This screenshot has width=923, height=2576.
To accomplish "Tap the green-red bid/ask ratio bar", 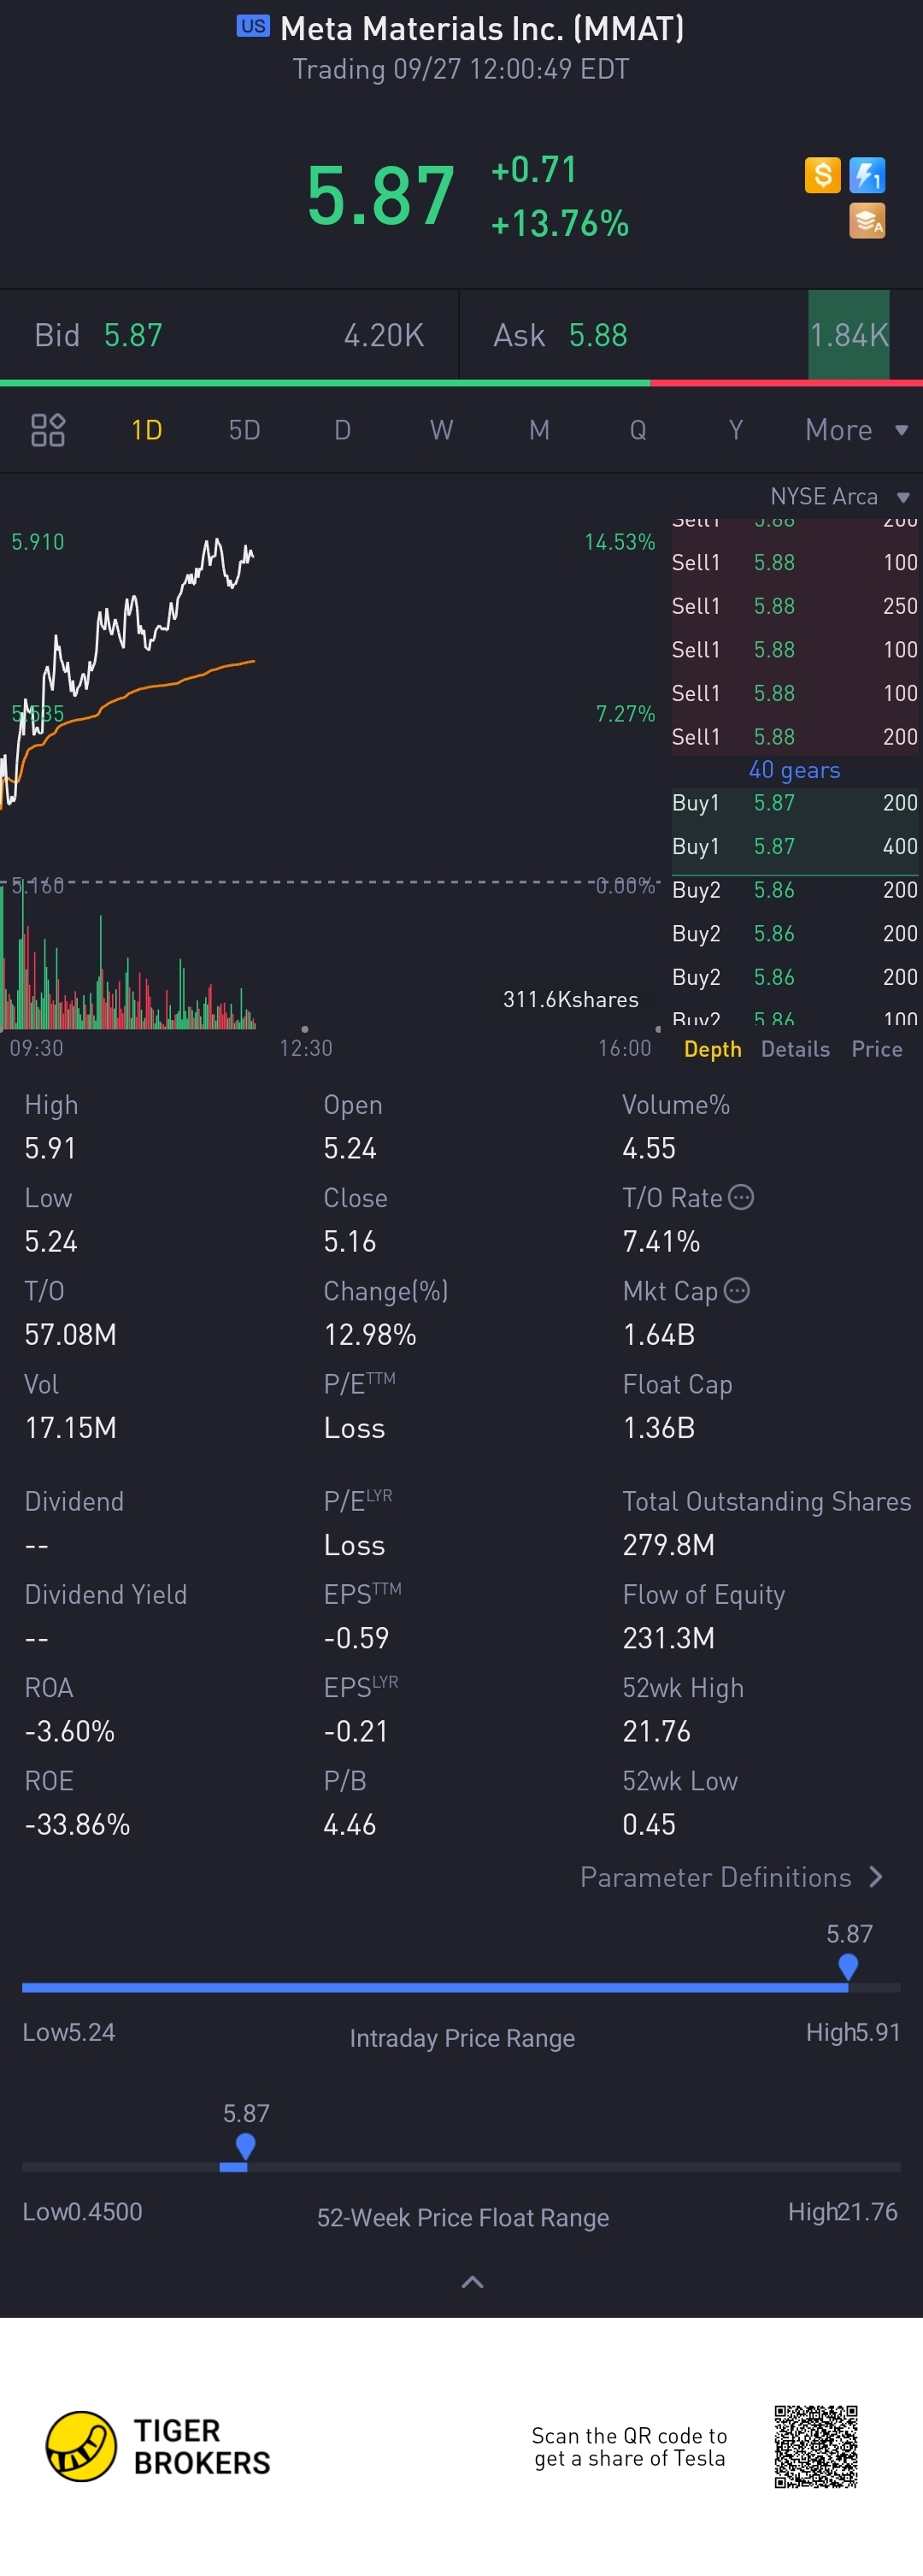I will (461, 383).
